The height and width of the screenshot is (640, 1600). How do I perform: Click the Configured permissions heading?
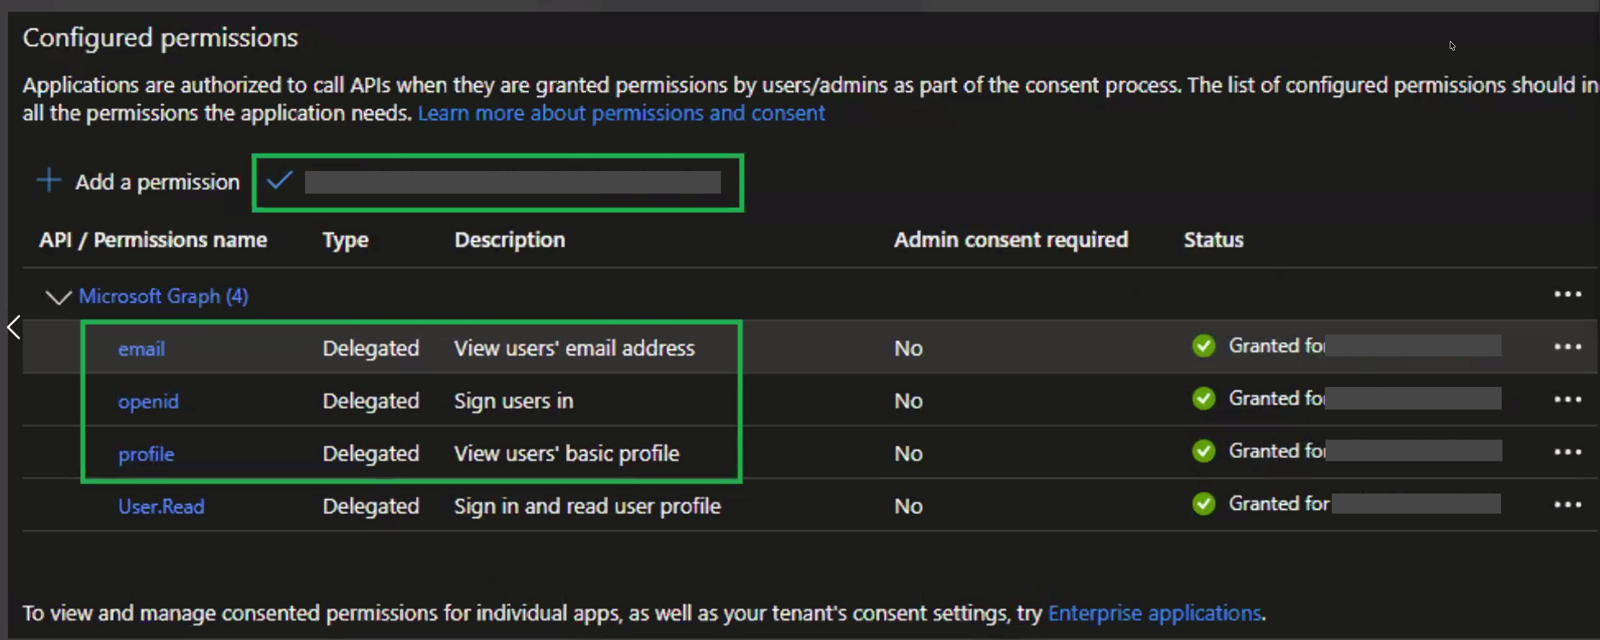pos(160,38)
